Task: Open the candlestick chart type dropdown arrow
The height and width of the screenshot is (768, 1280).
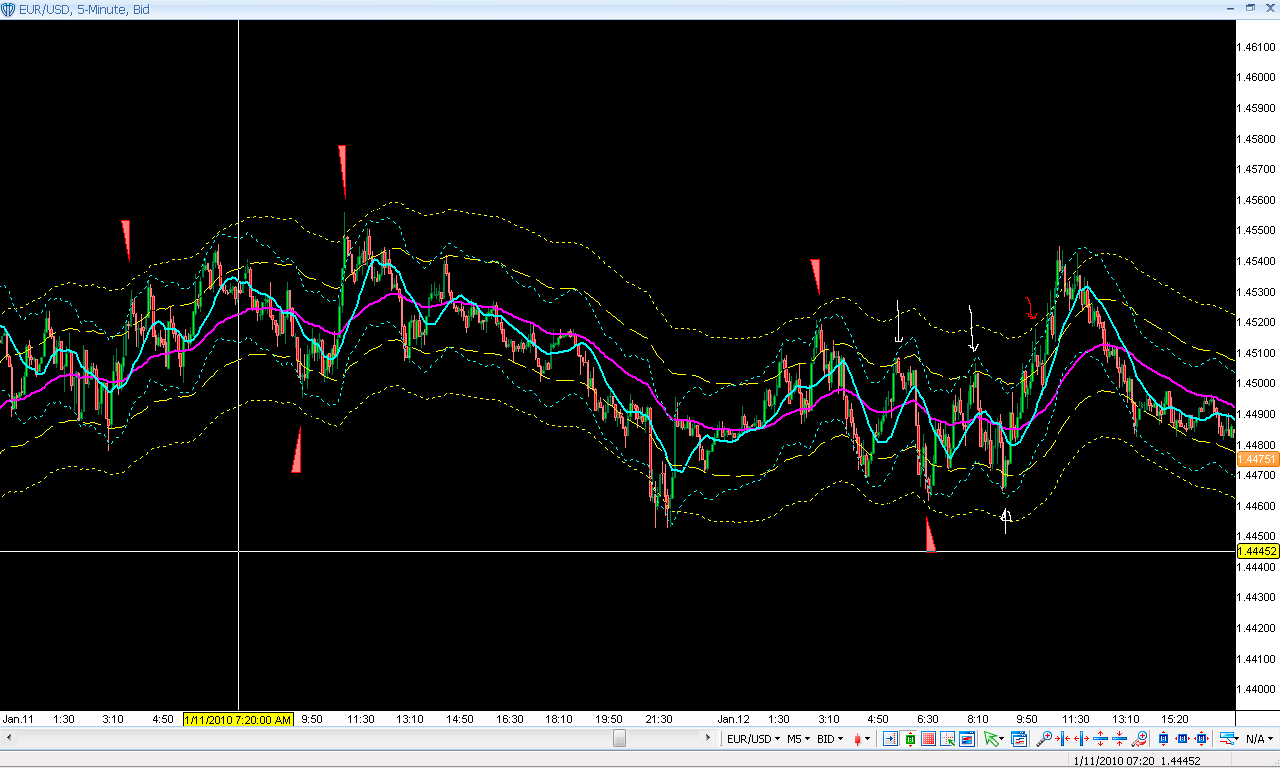Action: (868, 739)
